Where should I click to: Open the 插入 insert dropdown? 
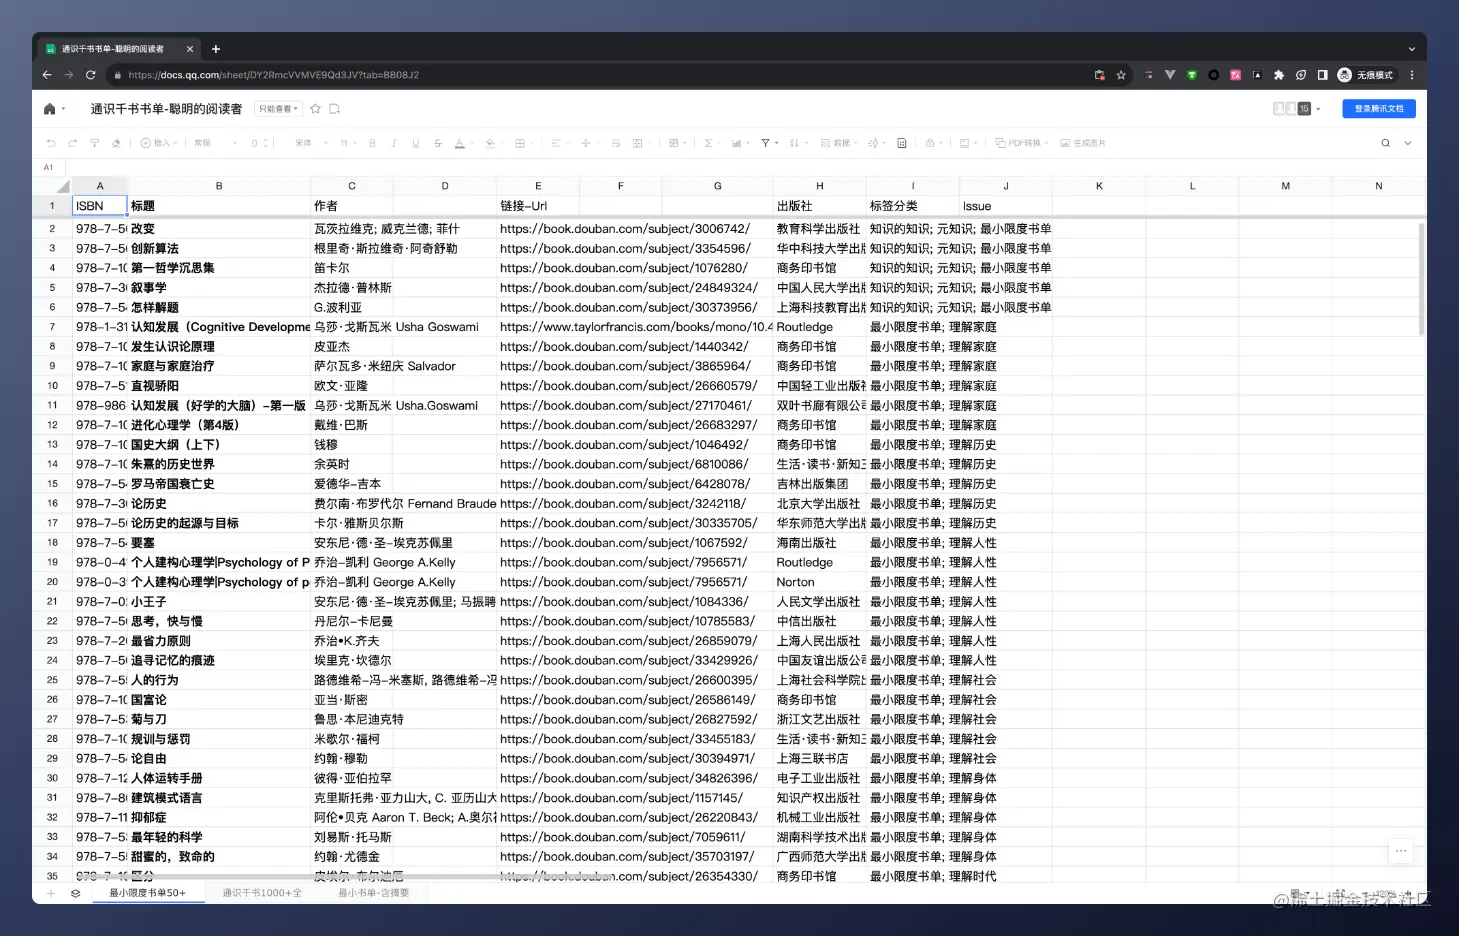[158, 143]
